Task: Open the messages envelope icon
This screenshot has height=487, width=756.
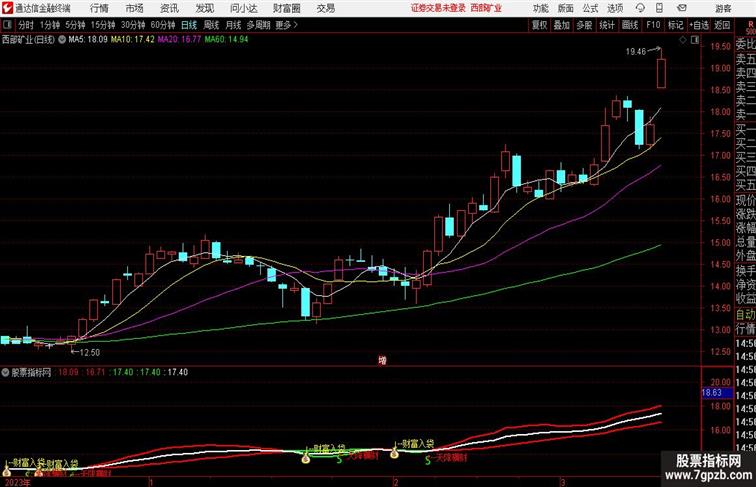Action: point(682,8)
